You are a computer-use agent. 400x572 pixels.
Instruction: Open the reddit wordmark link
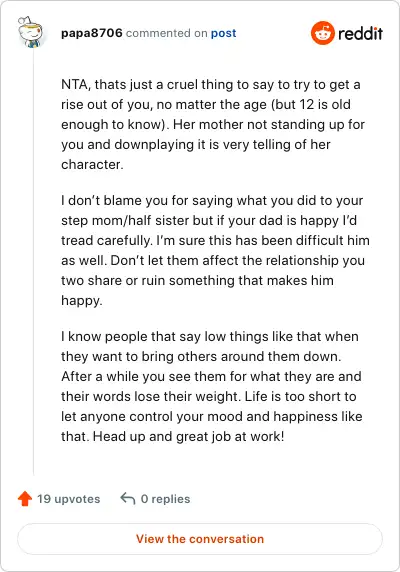[x=360, y=34]
